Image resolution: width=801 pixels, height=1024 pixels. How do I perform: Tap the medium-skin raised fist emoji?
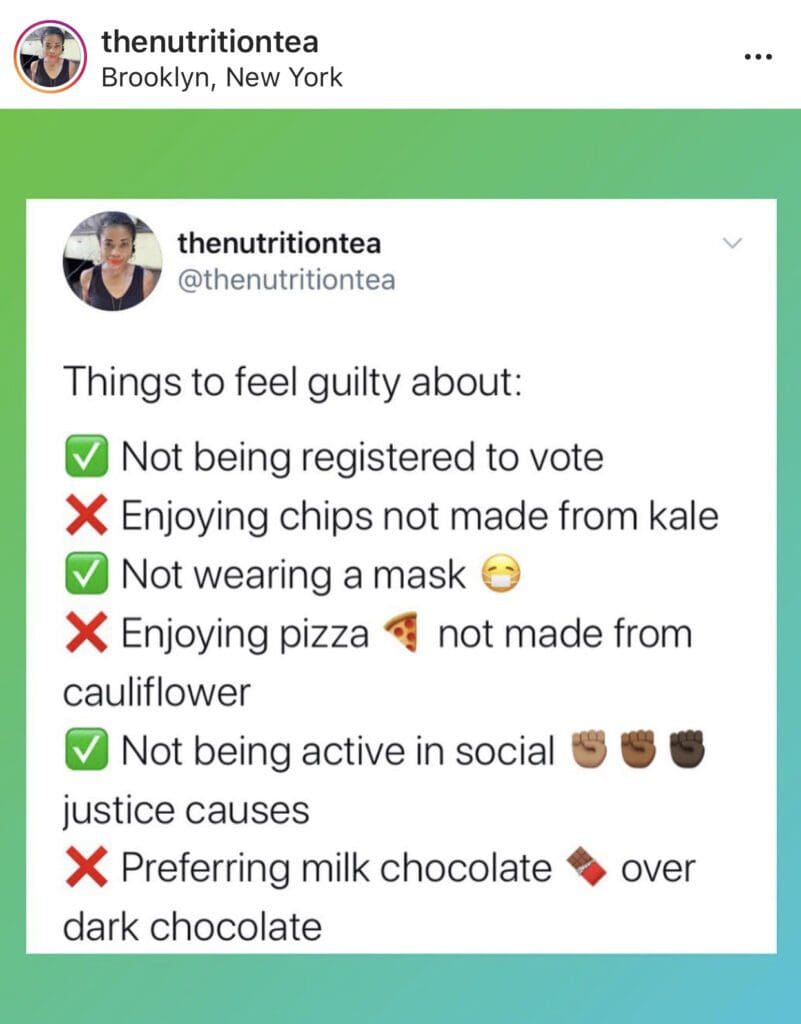[638, 749]
